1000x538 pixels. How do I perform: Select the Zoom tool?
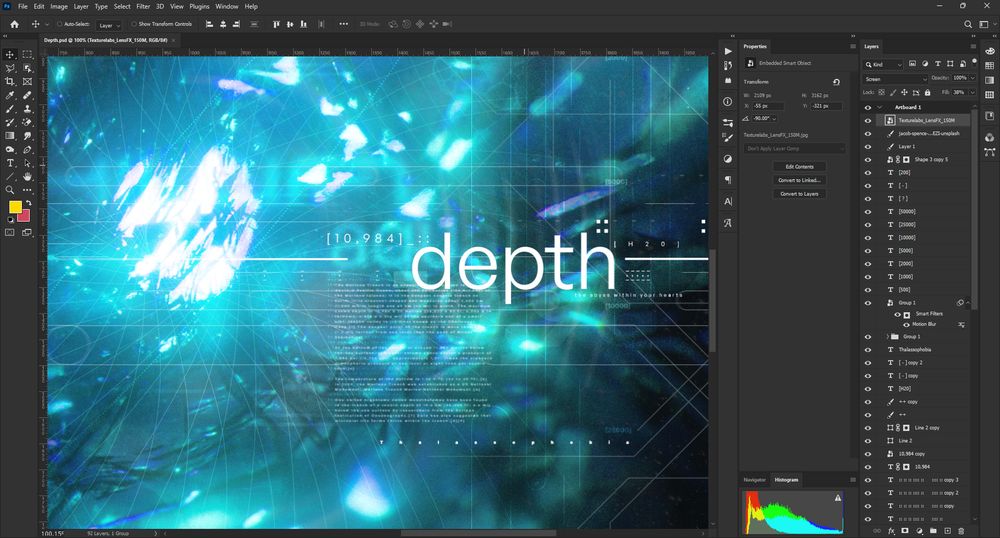coord(10,190)
